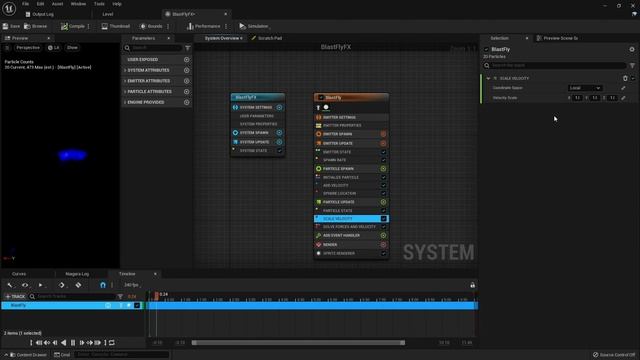This screenshot has width=640, height=360.
Task: Open the File menu
Action: pyautogui.click(x=25, y=4)
